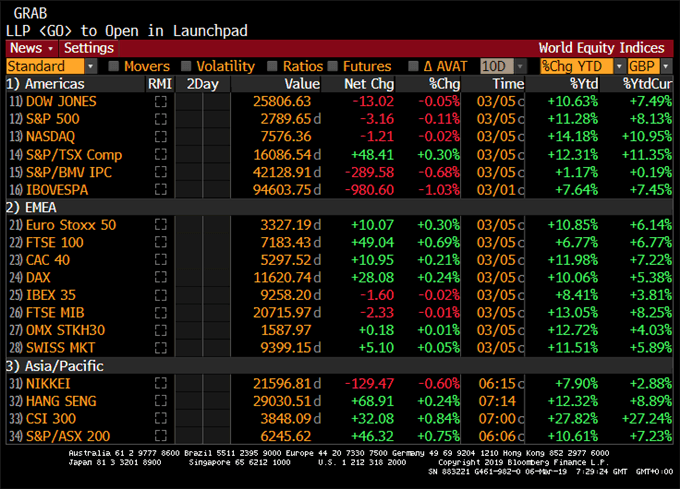The height and width of the screenshot is (489, 680).
Task: Click NIKKEI percent change -0.60%
Action: coord(439,383)
